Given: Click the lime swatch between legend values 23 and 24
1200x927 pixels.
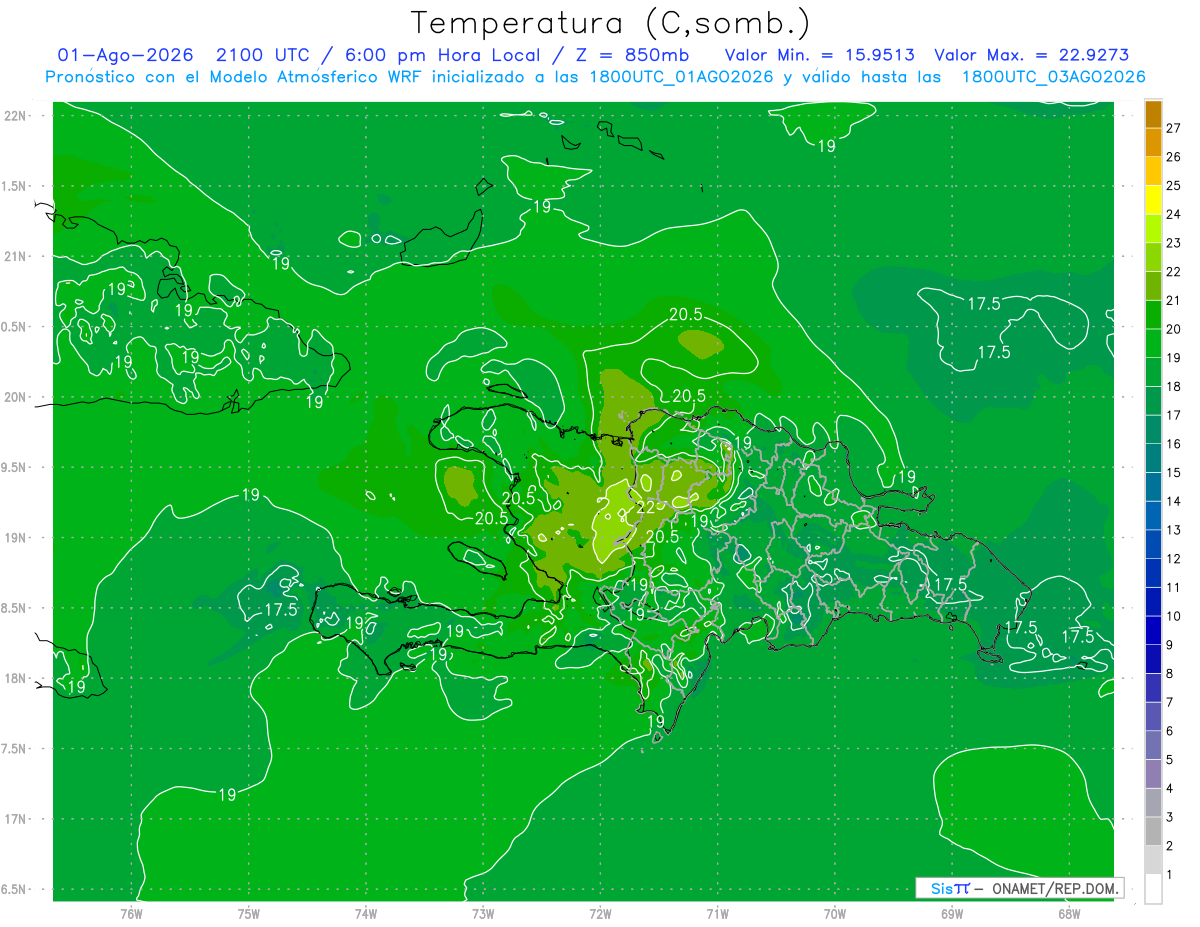Looking at the screenshot, I should (x=1153, y=229).
